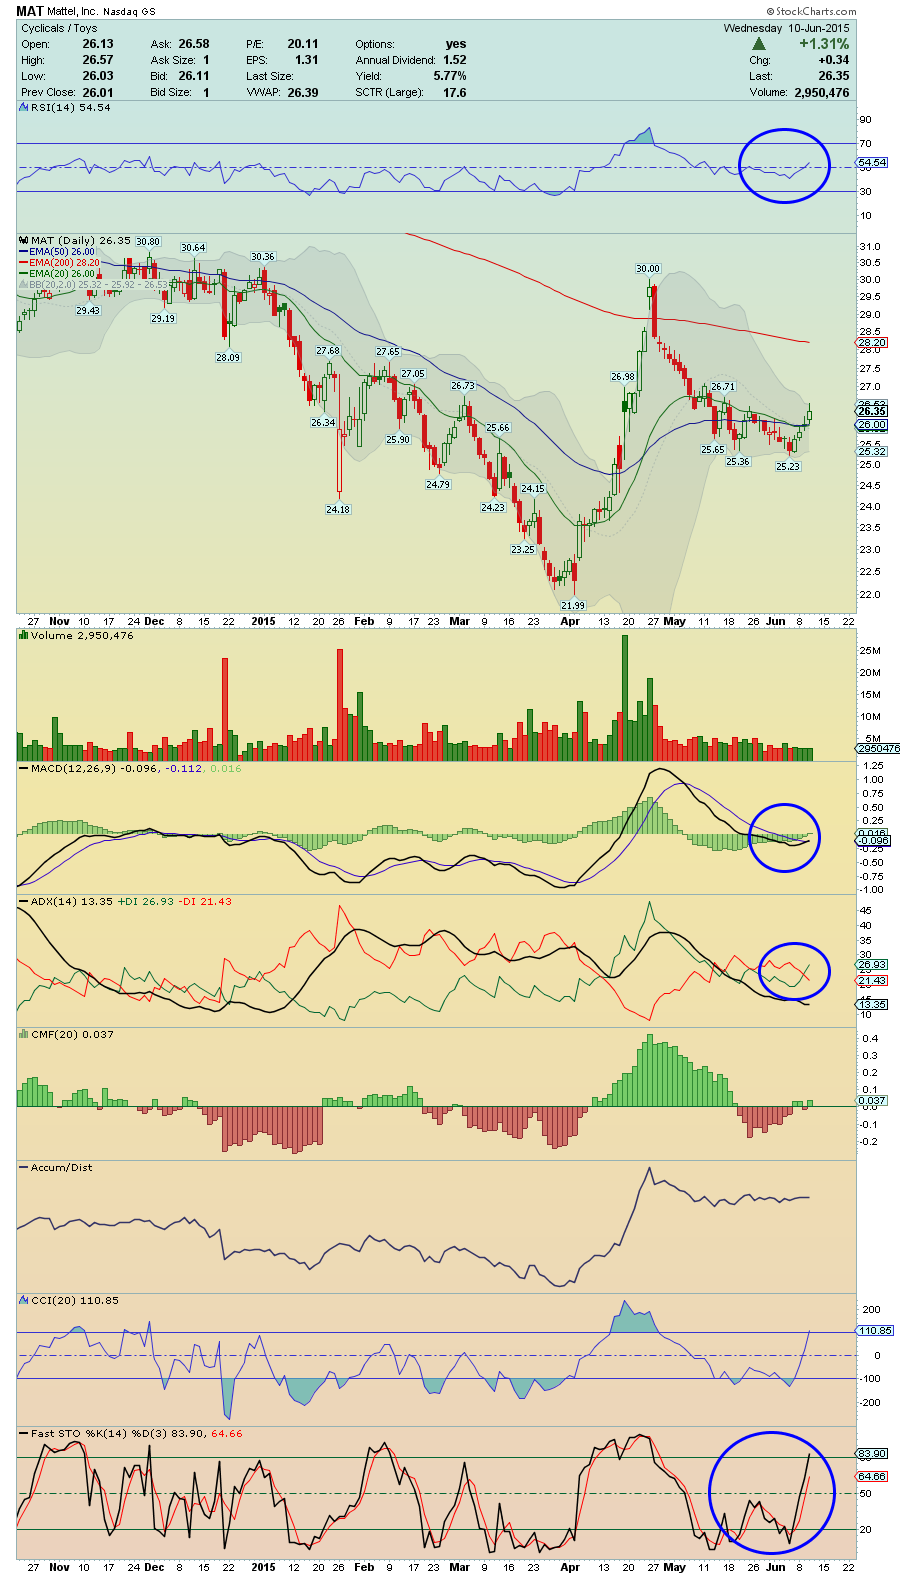Click the Bid value 26.11
The height and width of the screenshot is (1577, 900).
pos(194,76)
